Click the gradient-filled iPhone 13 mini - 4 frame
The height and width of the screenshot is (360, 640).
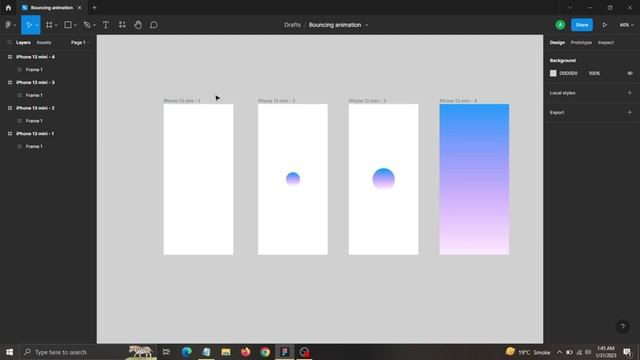(474, 179)
